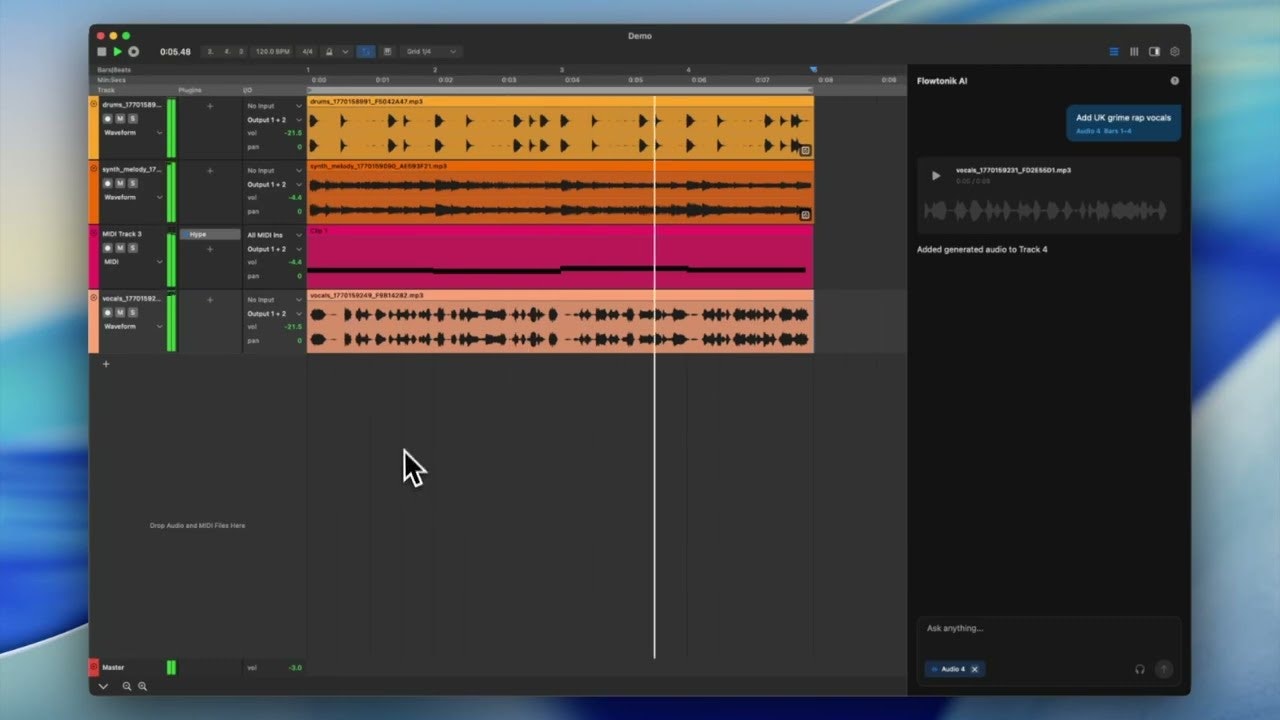Click the 120.0 BPM tempo field

[272, 51]
